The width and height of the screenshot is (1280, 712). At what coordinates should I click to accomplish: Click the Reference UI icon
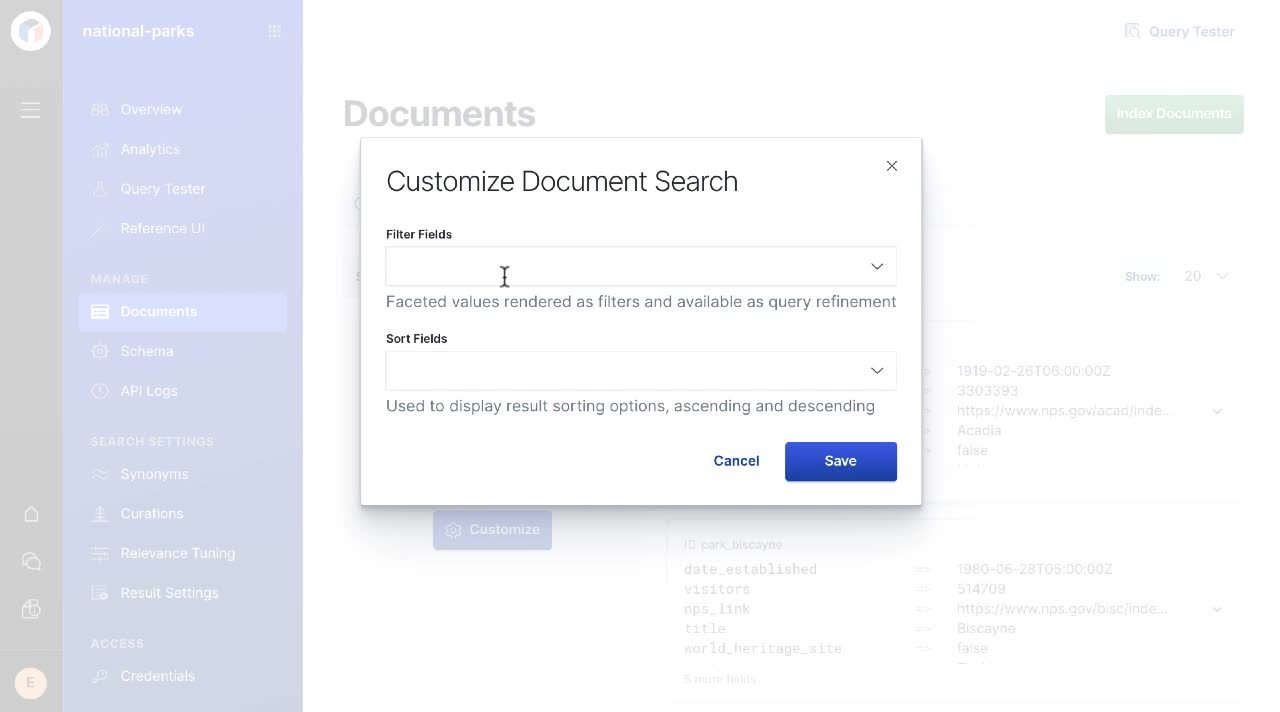[x=99, y=229]
